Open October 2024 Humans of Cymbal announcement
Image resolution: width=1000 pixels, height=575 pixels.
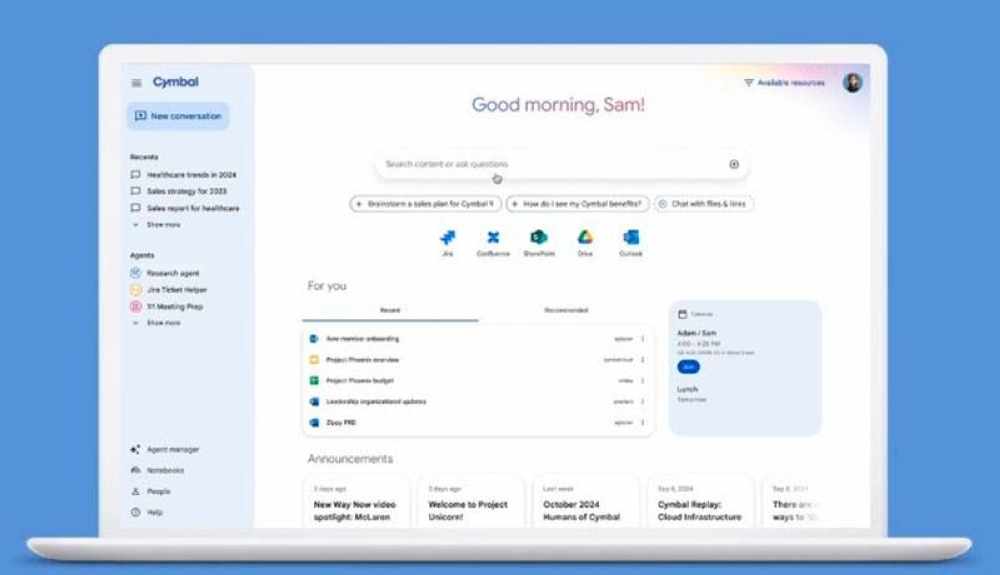[x=585, y=502]
